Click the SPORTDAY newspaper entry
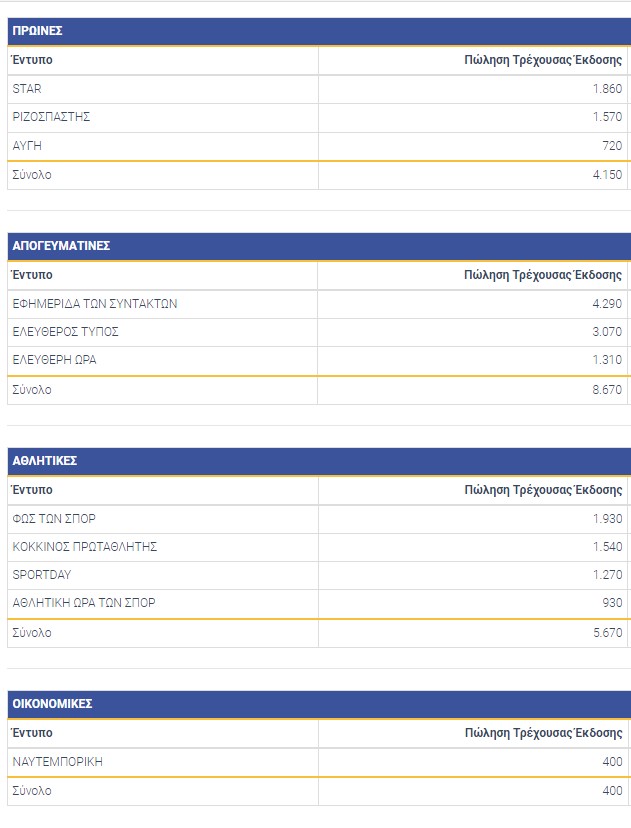 tap(42, 575)
